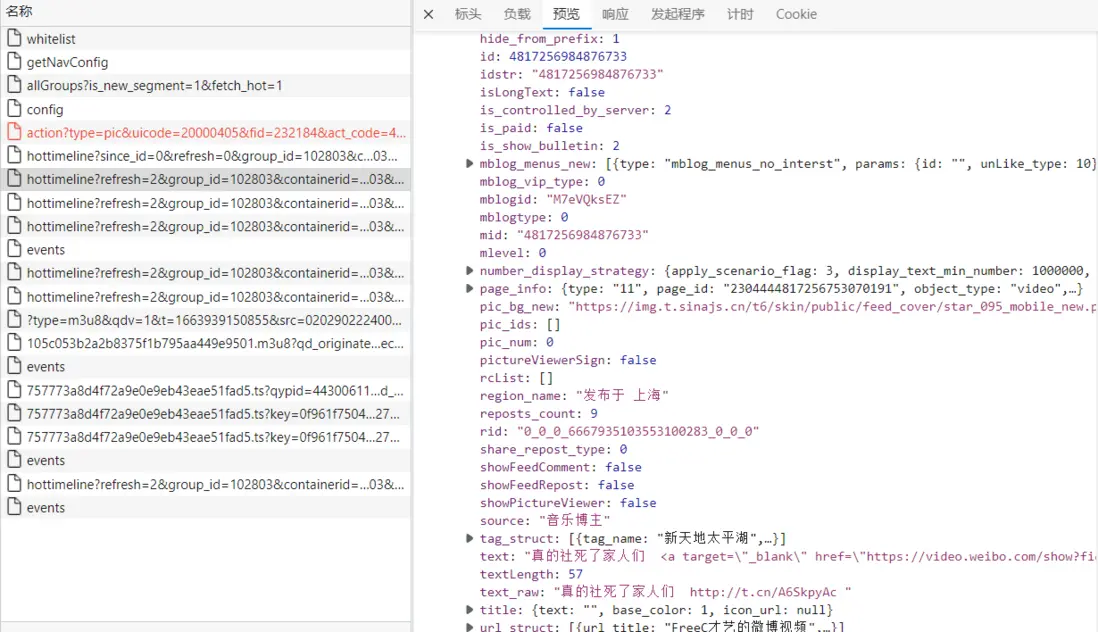This screenshot has height=632, width=1098.
Task: Click the file icon beside allGroups request
Action: point(14,85)
